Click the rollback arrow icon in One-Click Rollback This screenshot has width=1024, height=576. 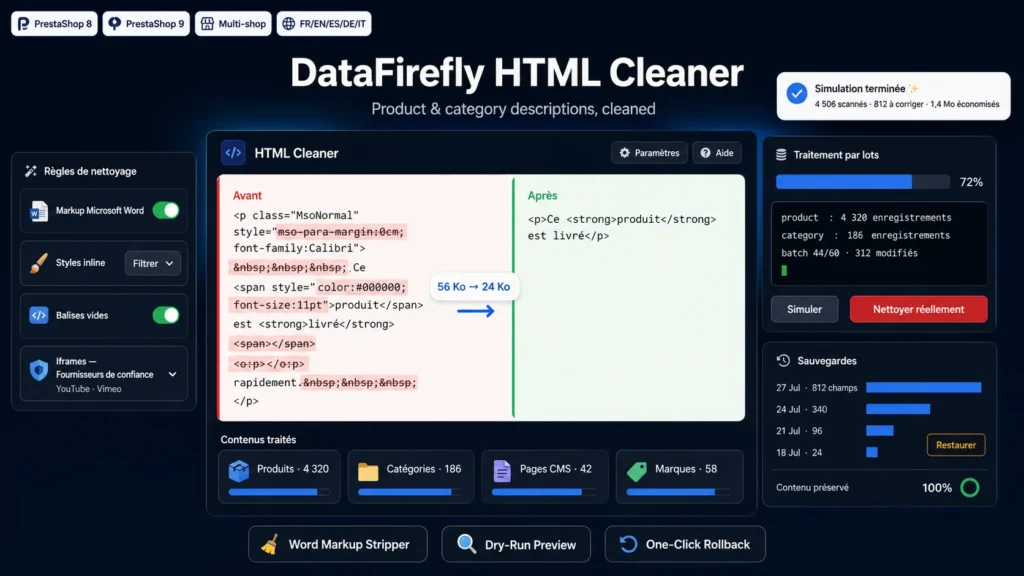point(628,544)
